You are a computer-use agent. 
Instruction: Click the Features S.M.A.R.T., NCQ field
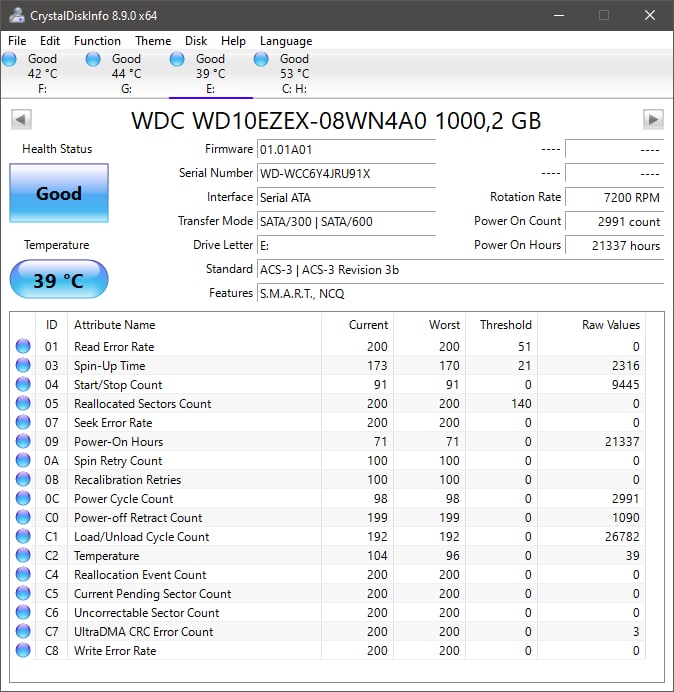(x=460, y=293)
